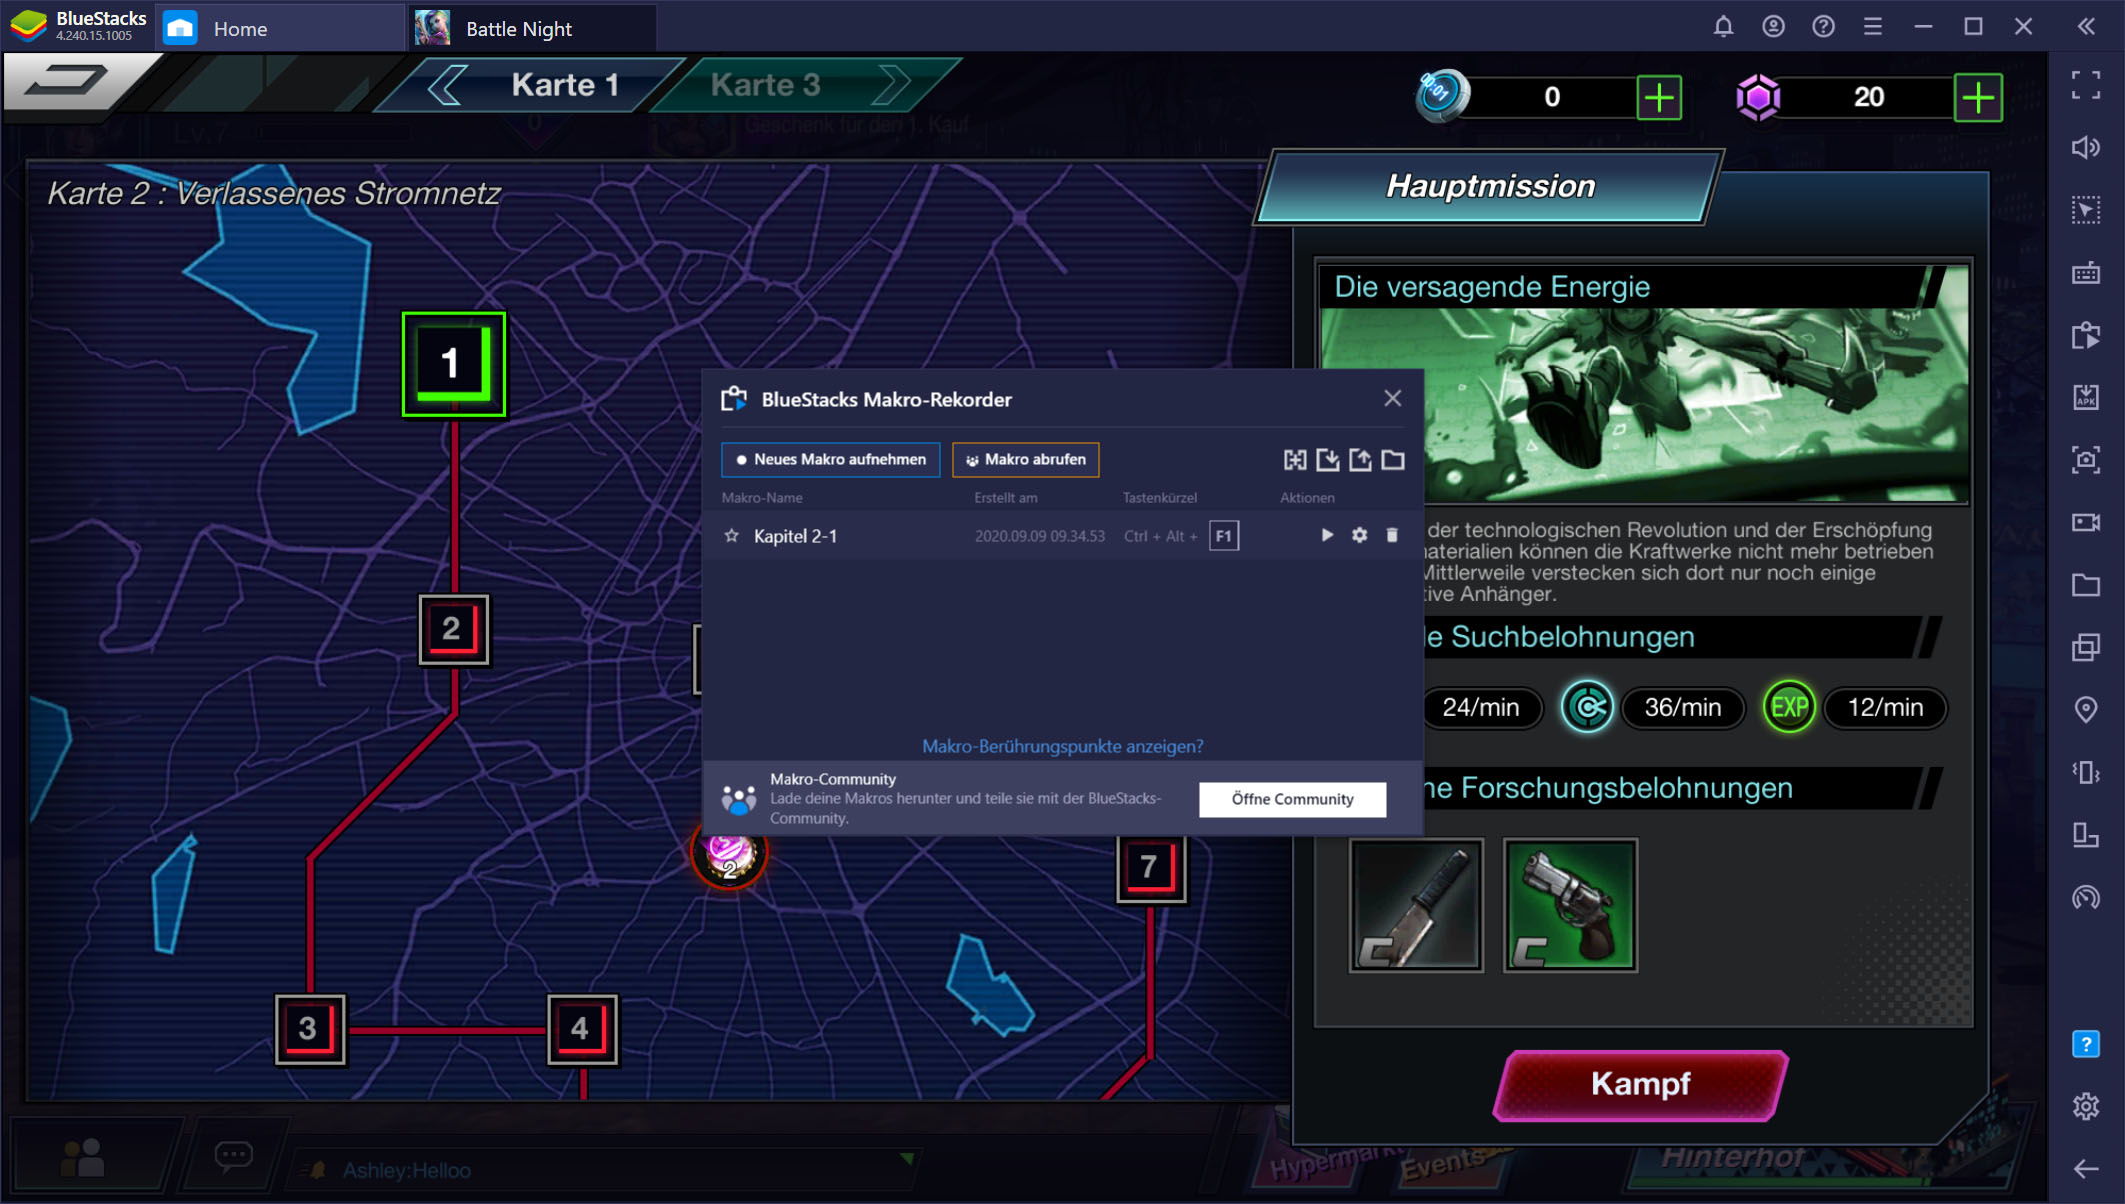The image size is (2125, 1204).
Task: Favorite the Kapitel 2-1 macro star
Action: (731, 536)
